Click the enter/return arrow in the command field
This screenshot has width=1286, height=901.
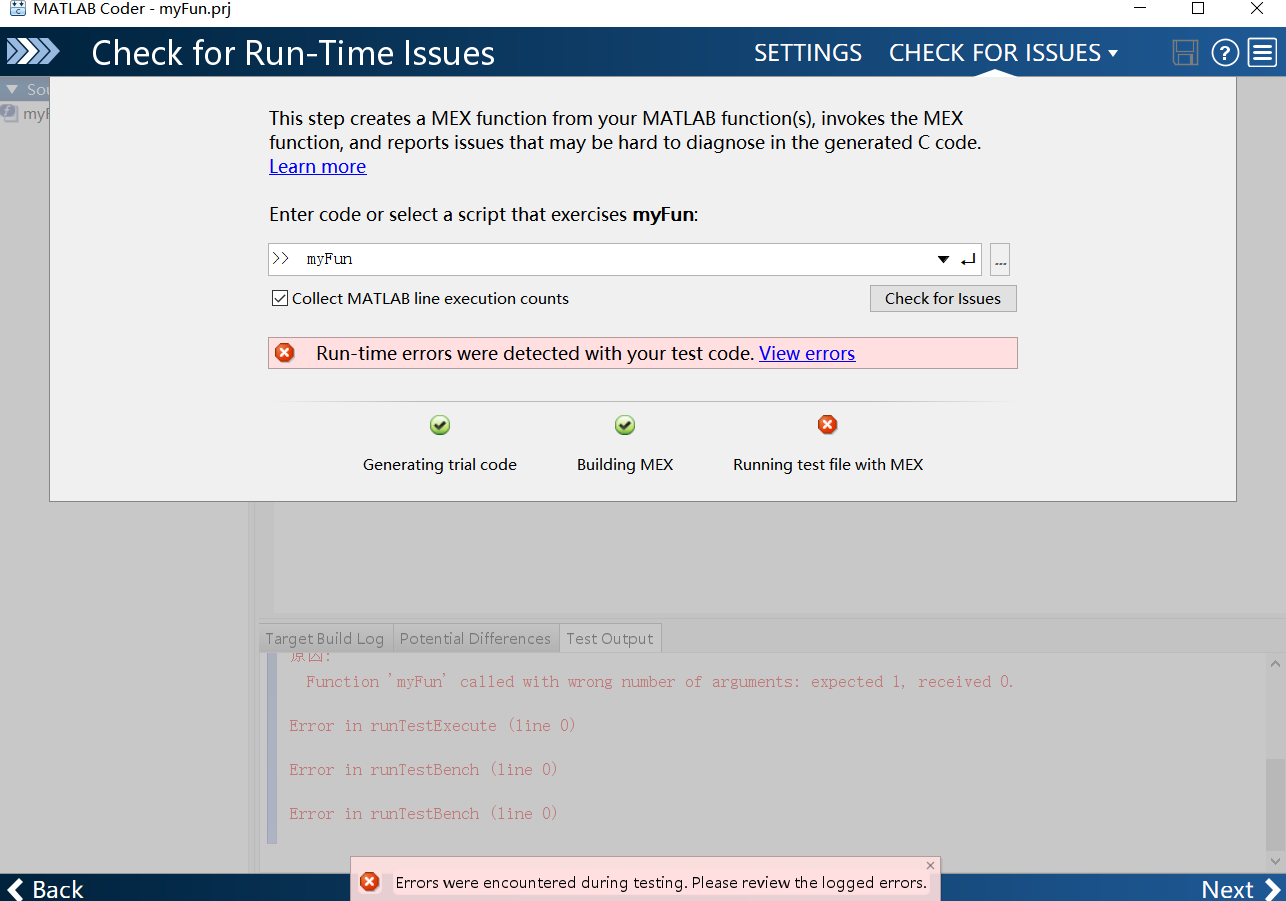pyautogui.click(x=967, y=260)
